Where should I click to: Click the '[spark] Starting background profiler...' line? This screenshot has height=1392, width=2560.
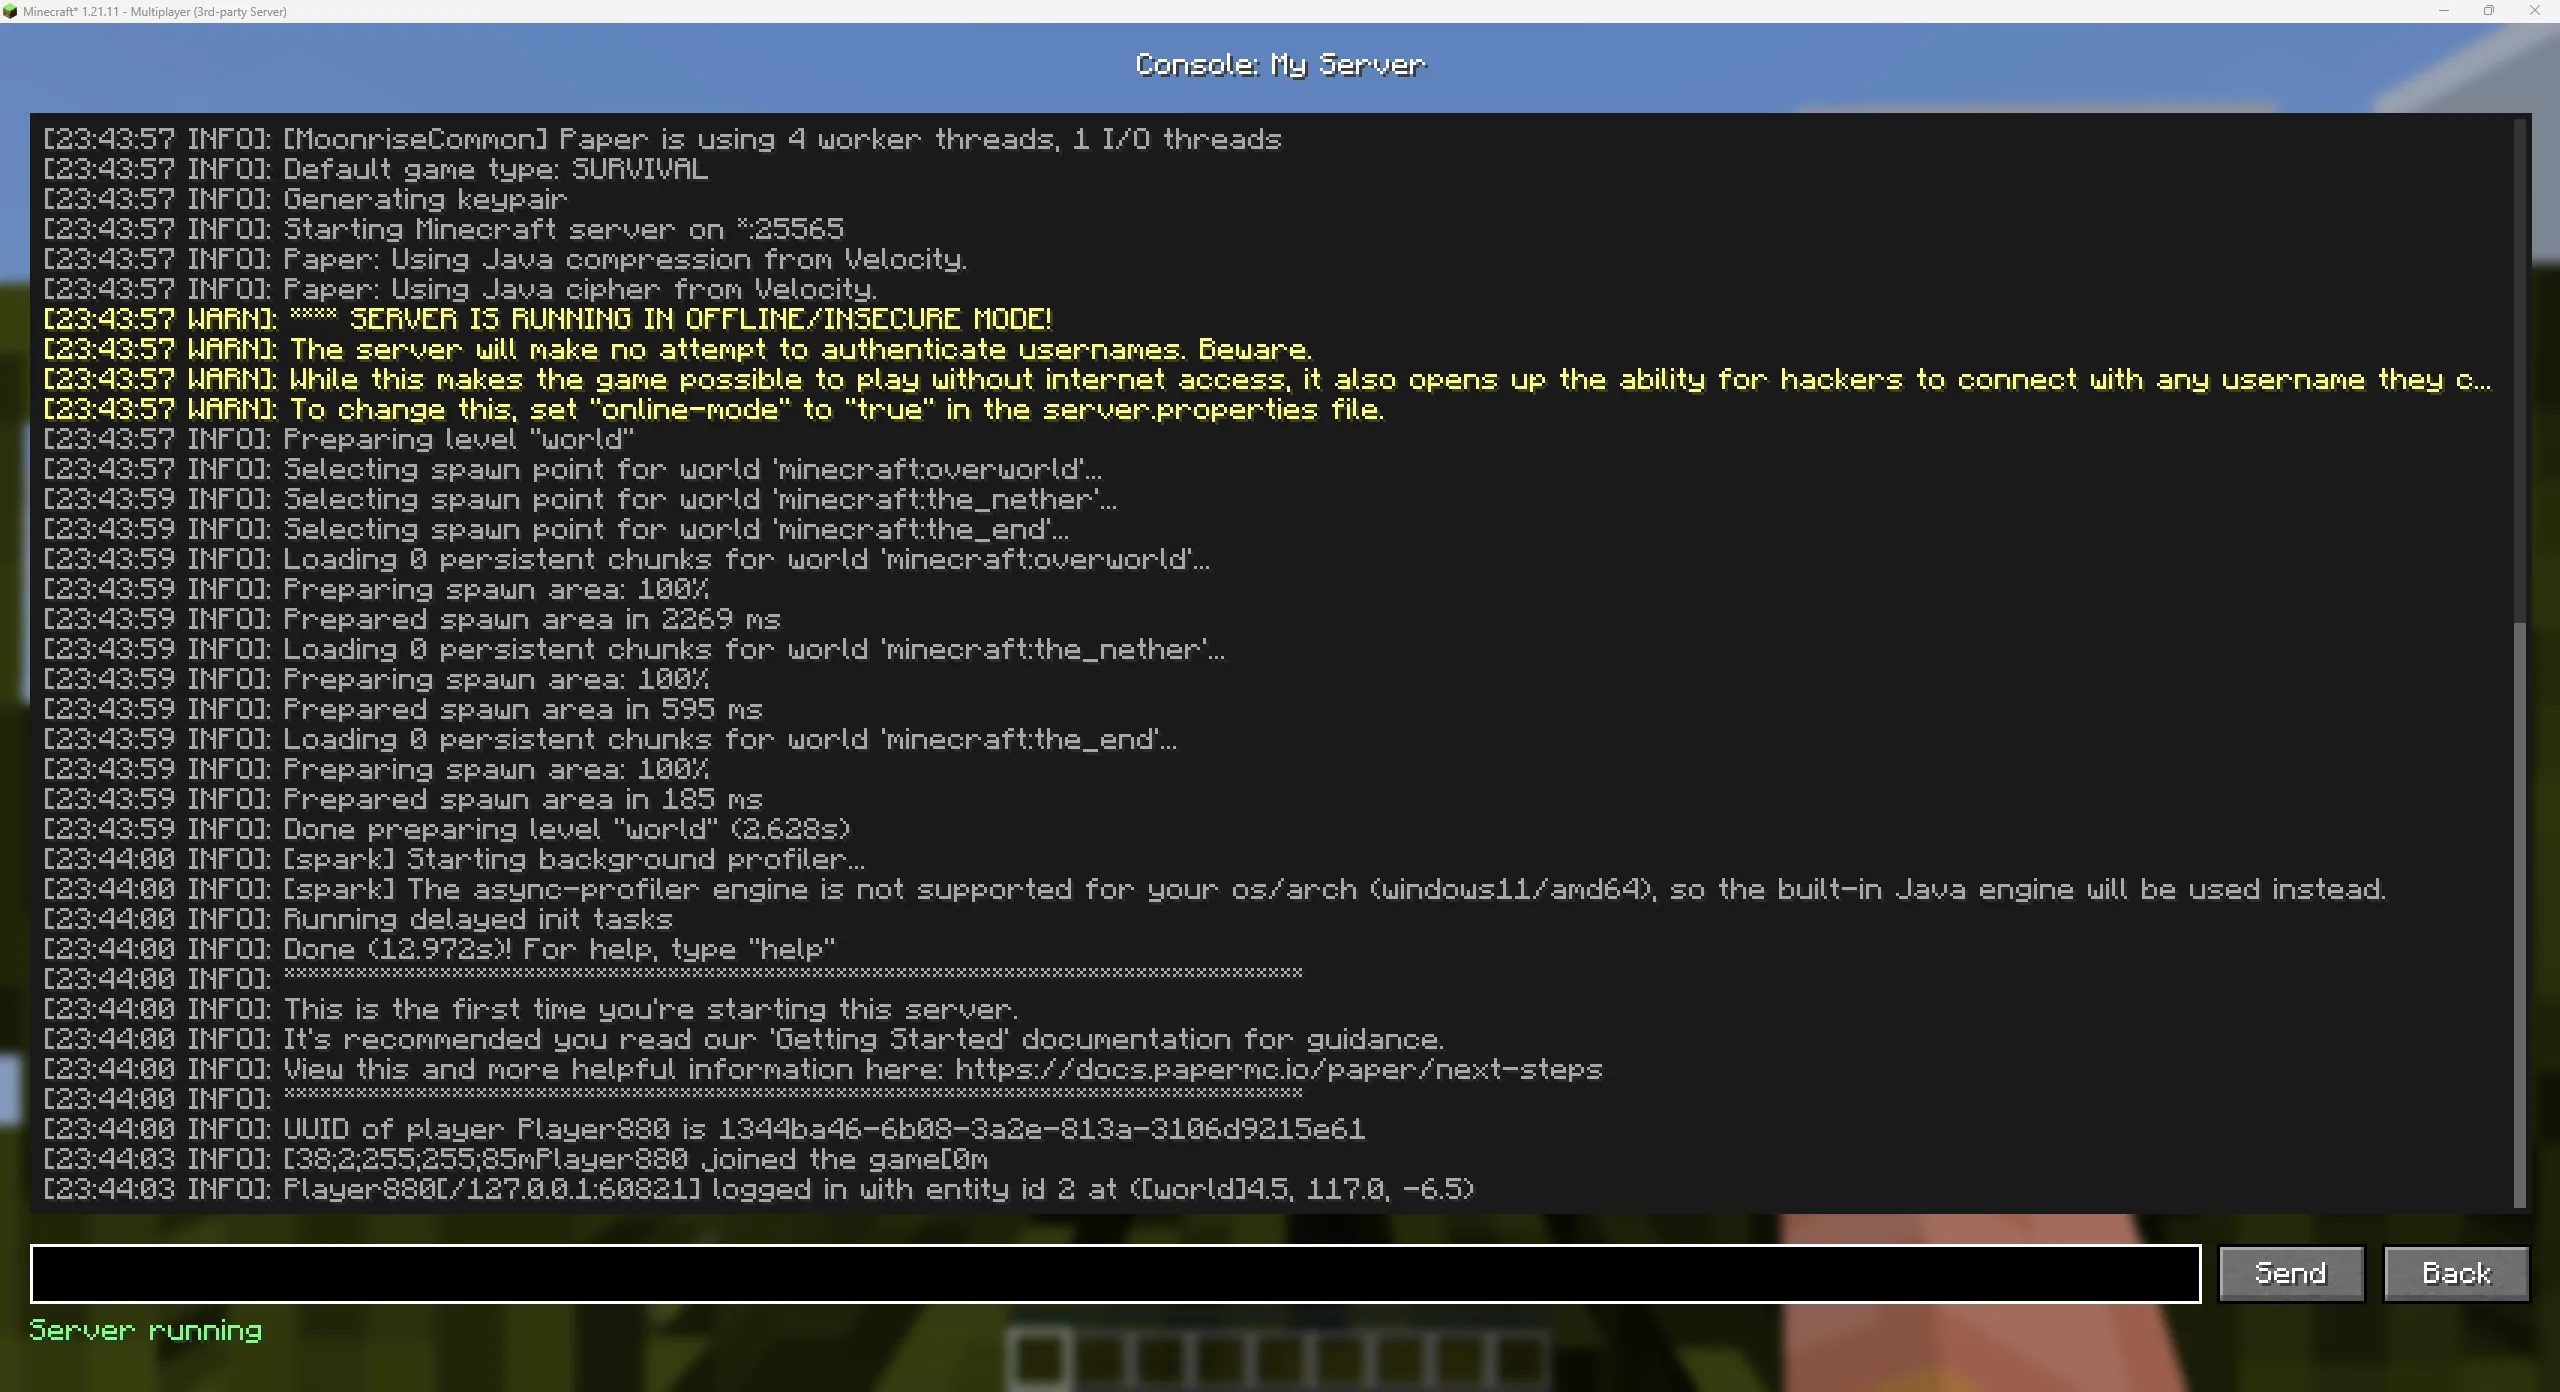[x=454, y=859]
